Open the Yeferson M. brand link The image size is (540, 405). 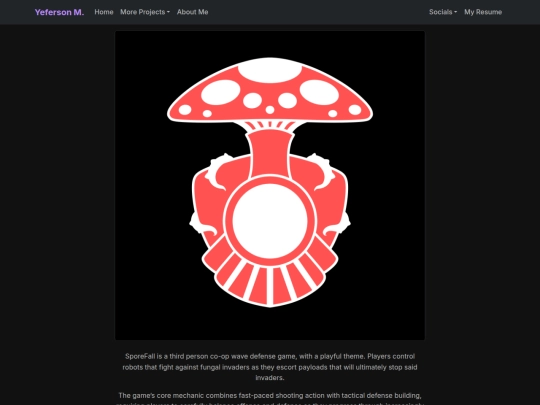click(59, 12)
